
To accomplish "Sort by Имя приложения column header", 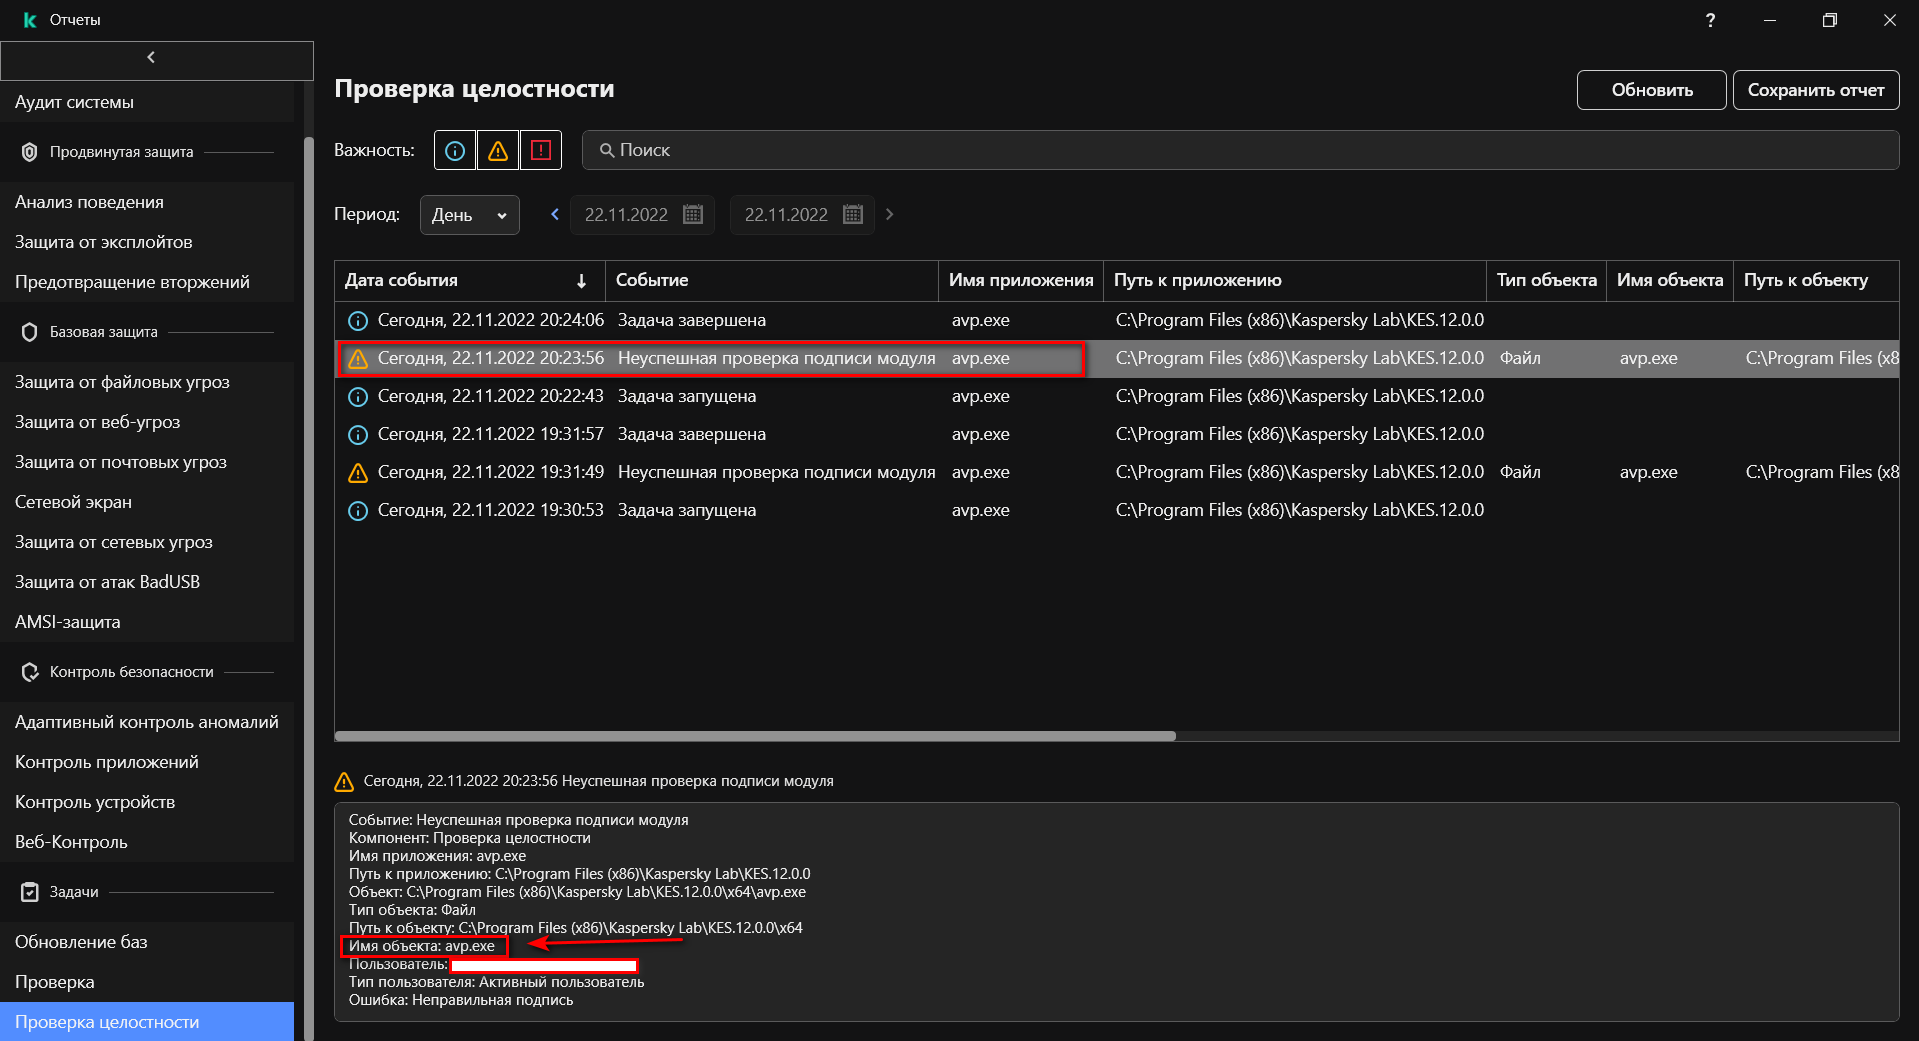I will click(1021, 280).
